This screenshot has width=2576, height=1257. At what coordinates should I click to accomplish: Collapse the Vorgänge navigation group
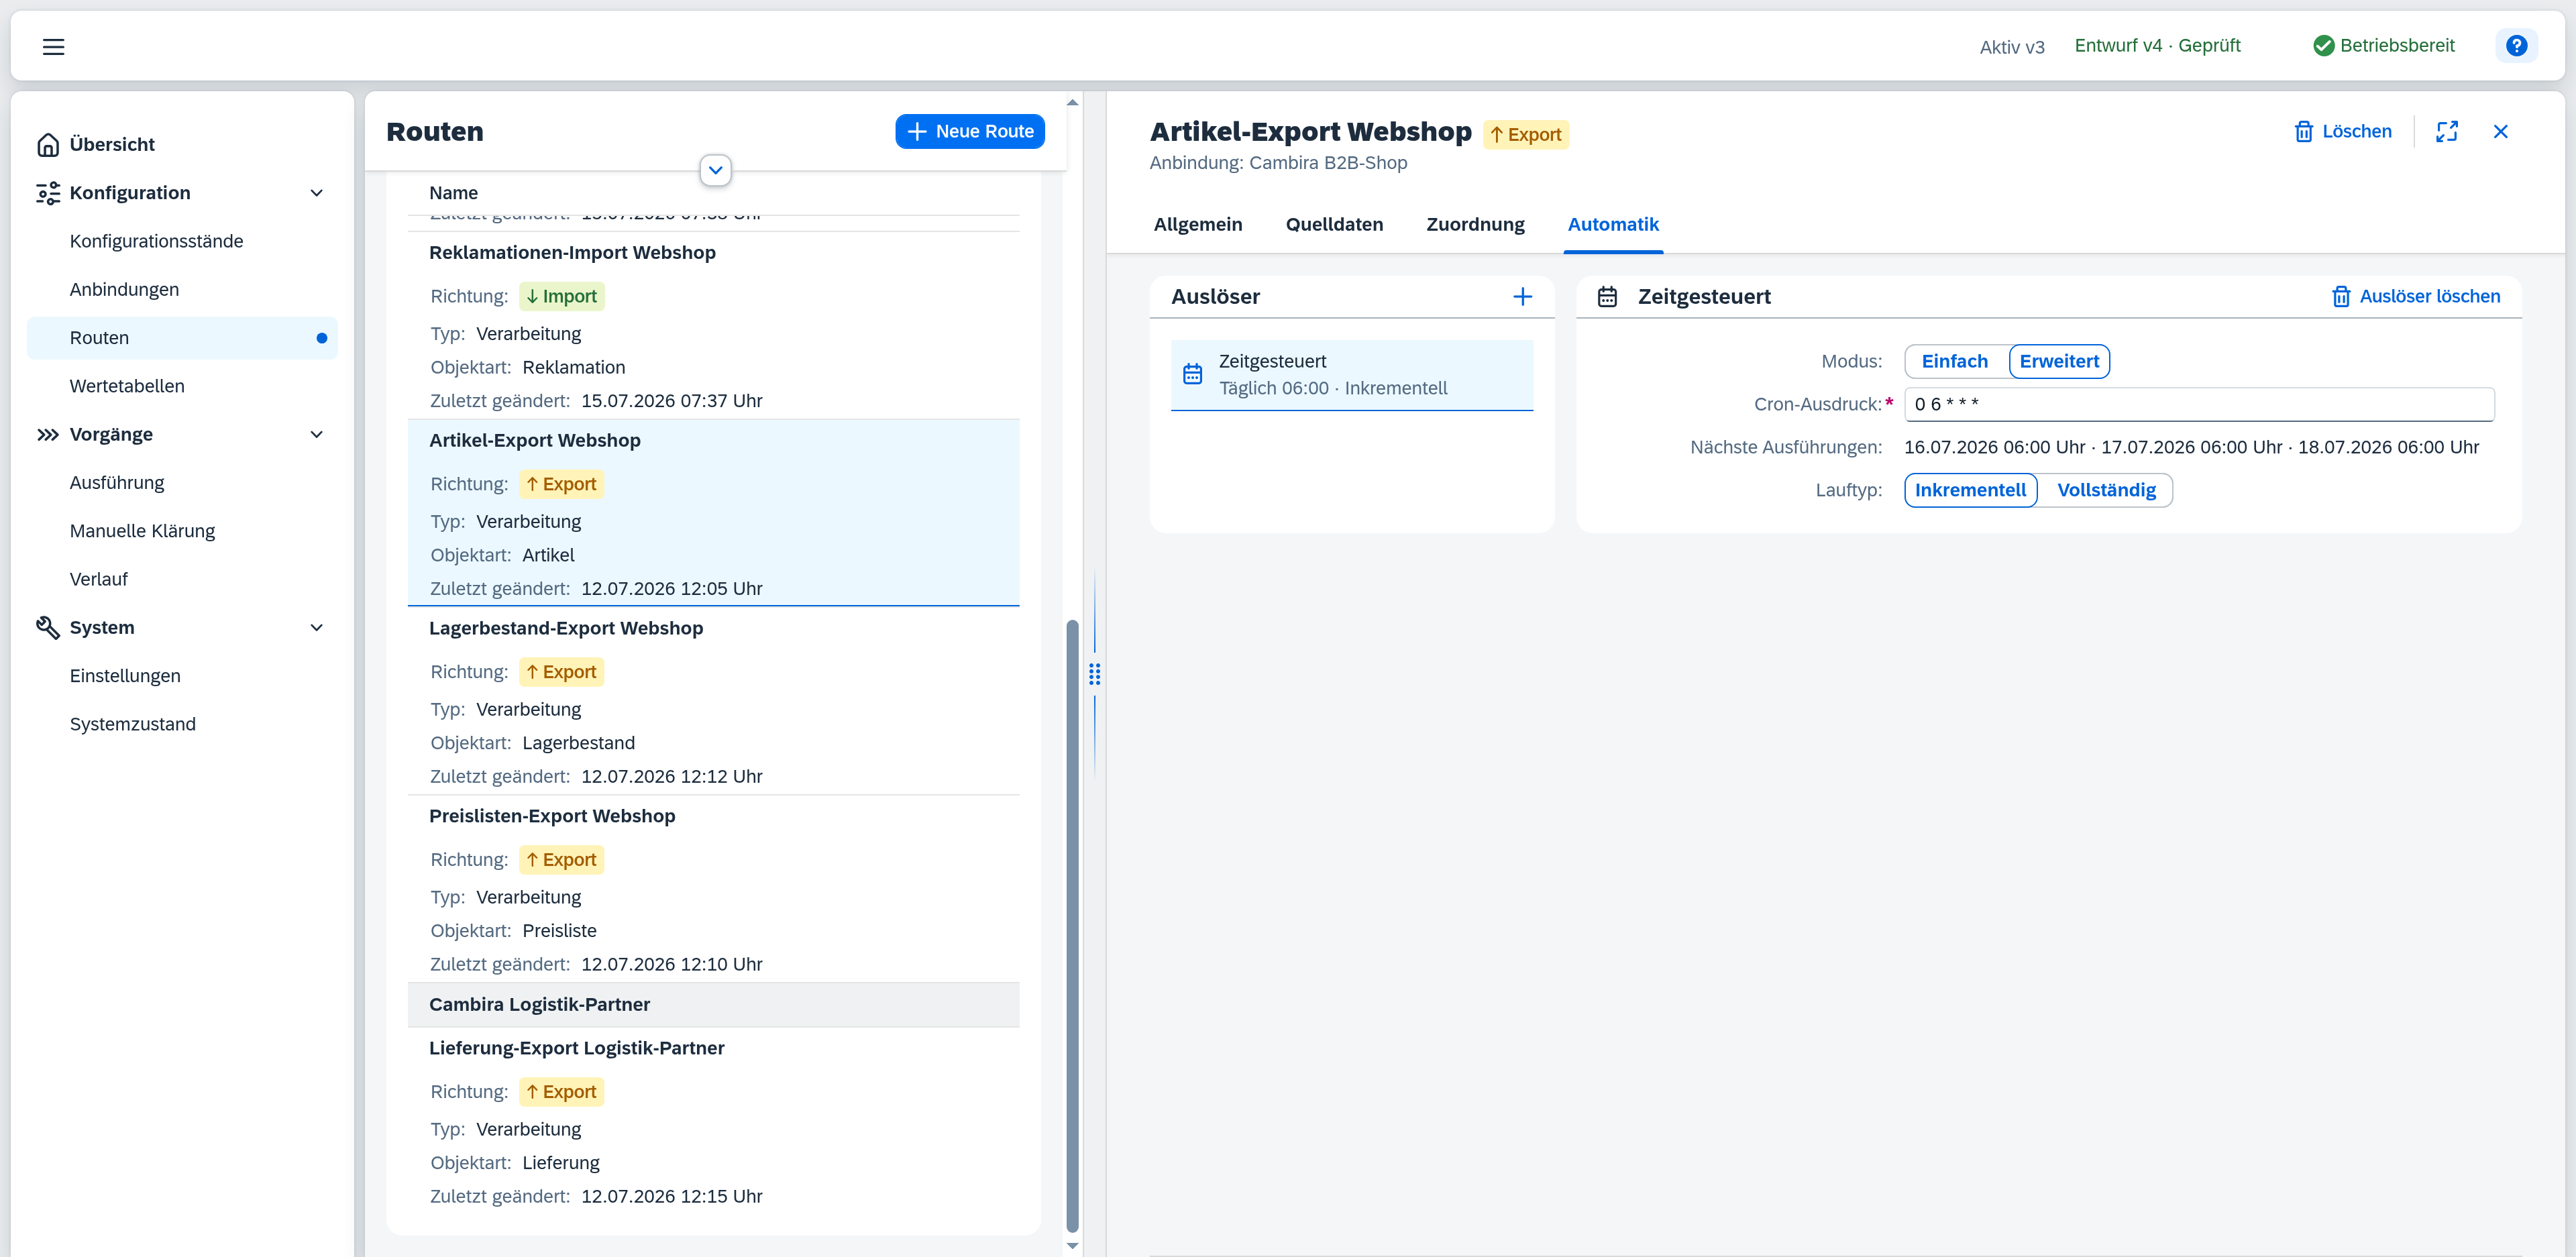(317, 435)
